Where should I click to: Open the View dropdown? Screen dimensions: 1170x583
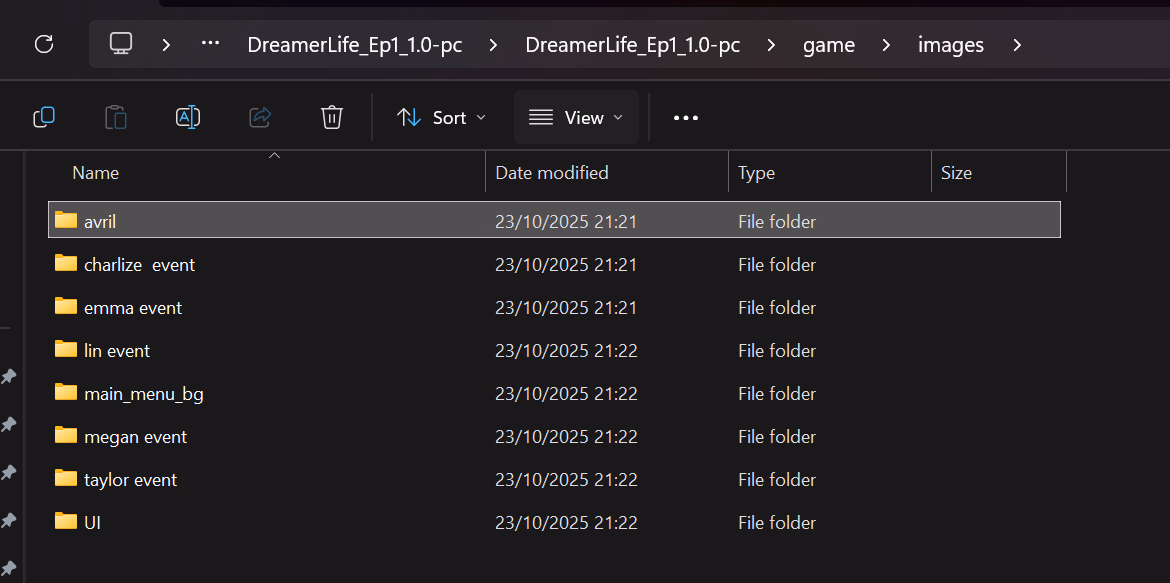click(576, 117)
